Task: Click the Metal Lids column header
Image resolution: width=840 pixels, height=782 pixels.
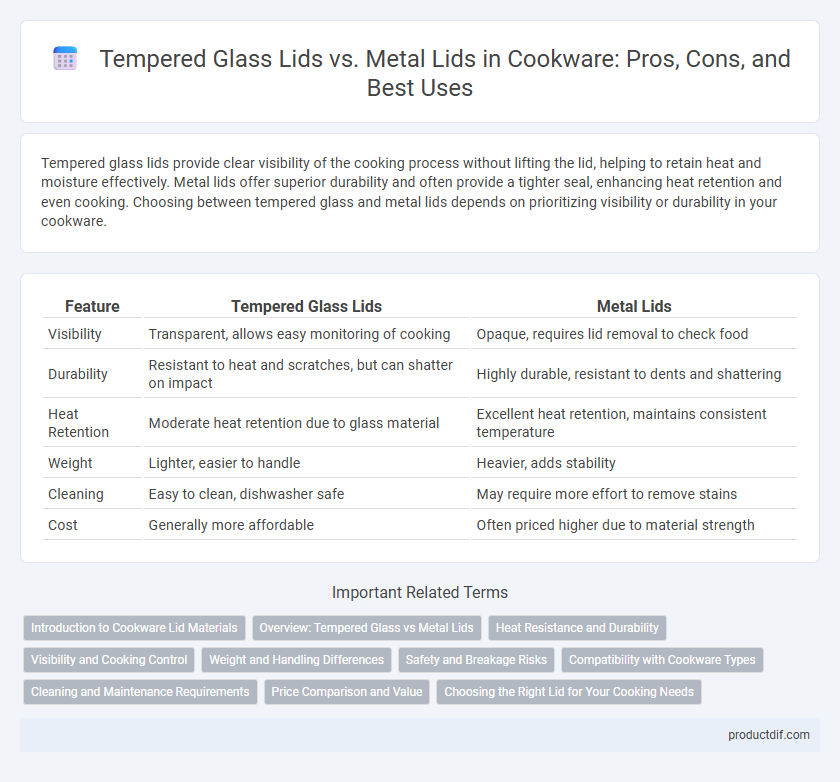Action: point(634,306)
